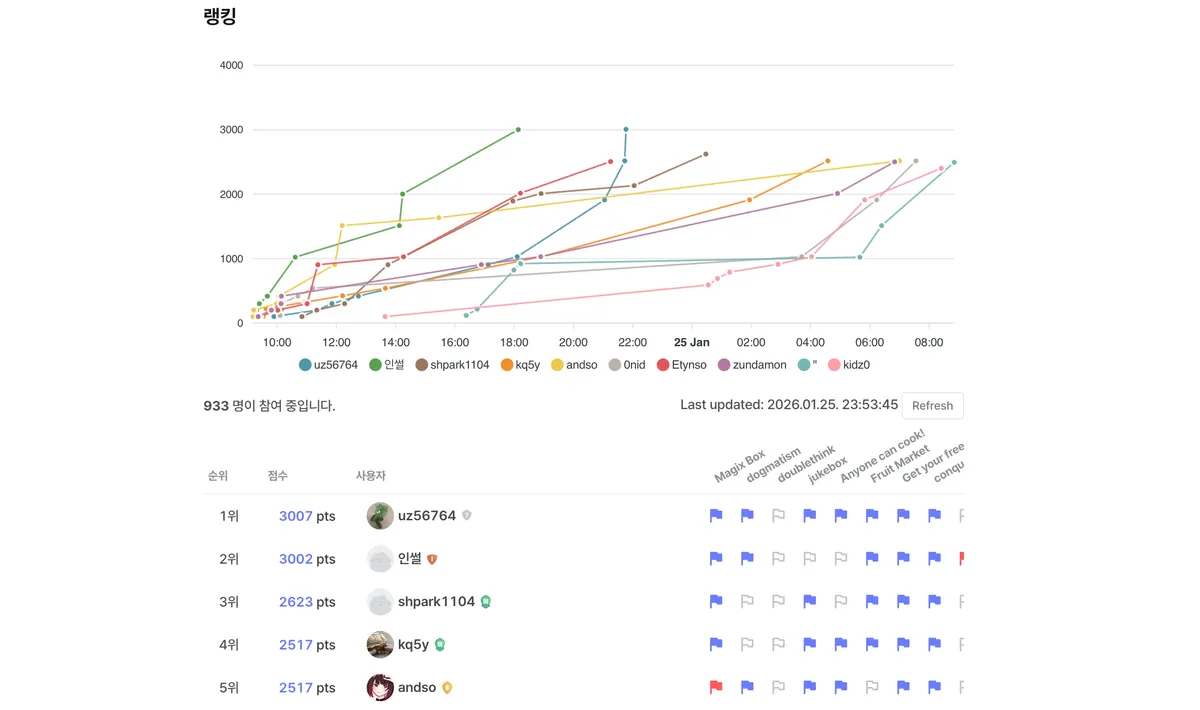Click 인썰's unsolved doublethink flag
This screenshot has width=1200, height=710.
[778, 559]
